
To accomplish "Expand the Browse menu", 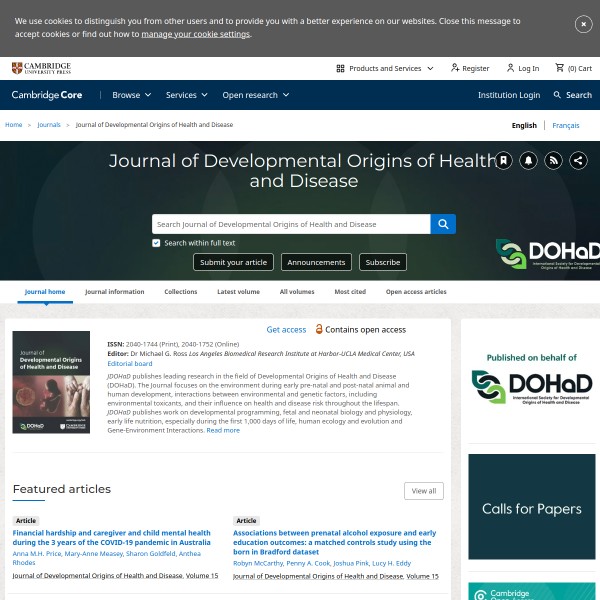I will pyautogui.click(x=131, y=95).
